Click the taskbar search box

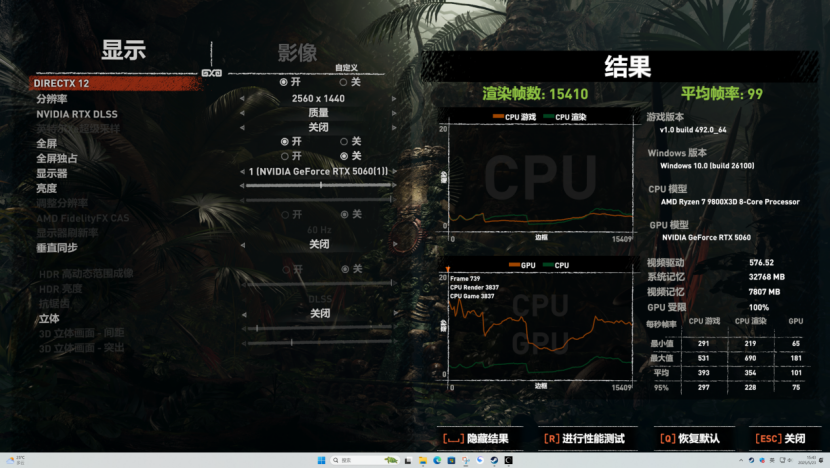[364, 460]
